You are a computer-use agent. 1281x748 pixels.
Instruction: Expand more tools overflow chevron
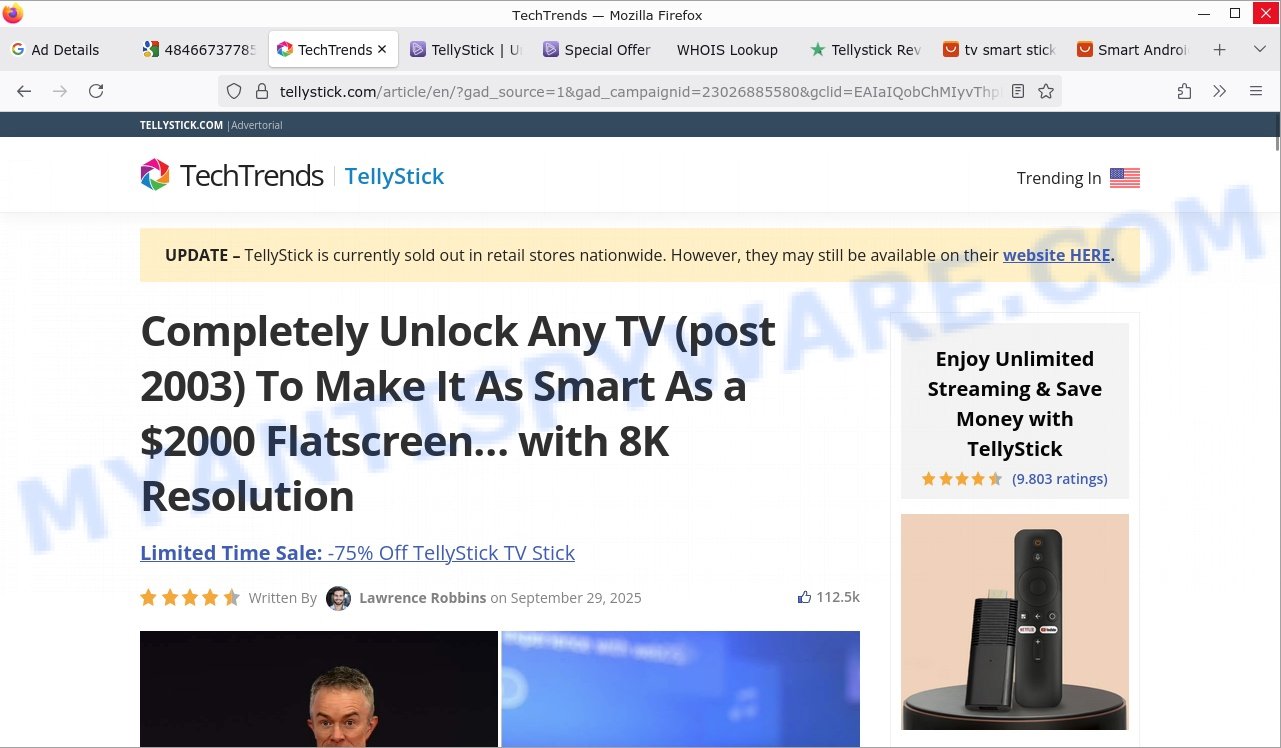click(1219, 91)
